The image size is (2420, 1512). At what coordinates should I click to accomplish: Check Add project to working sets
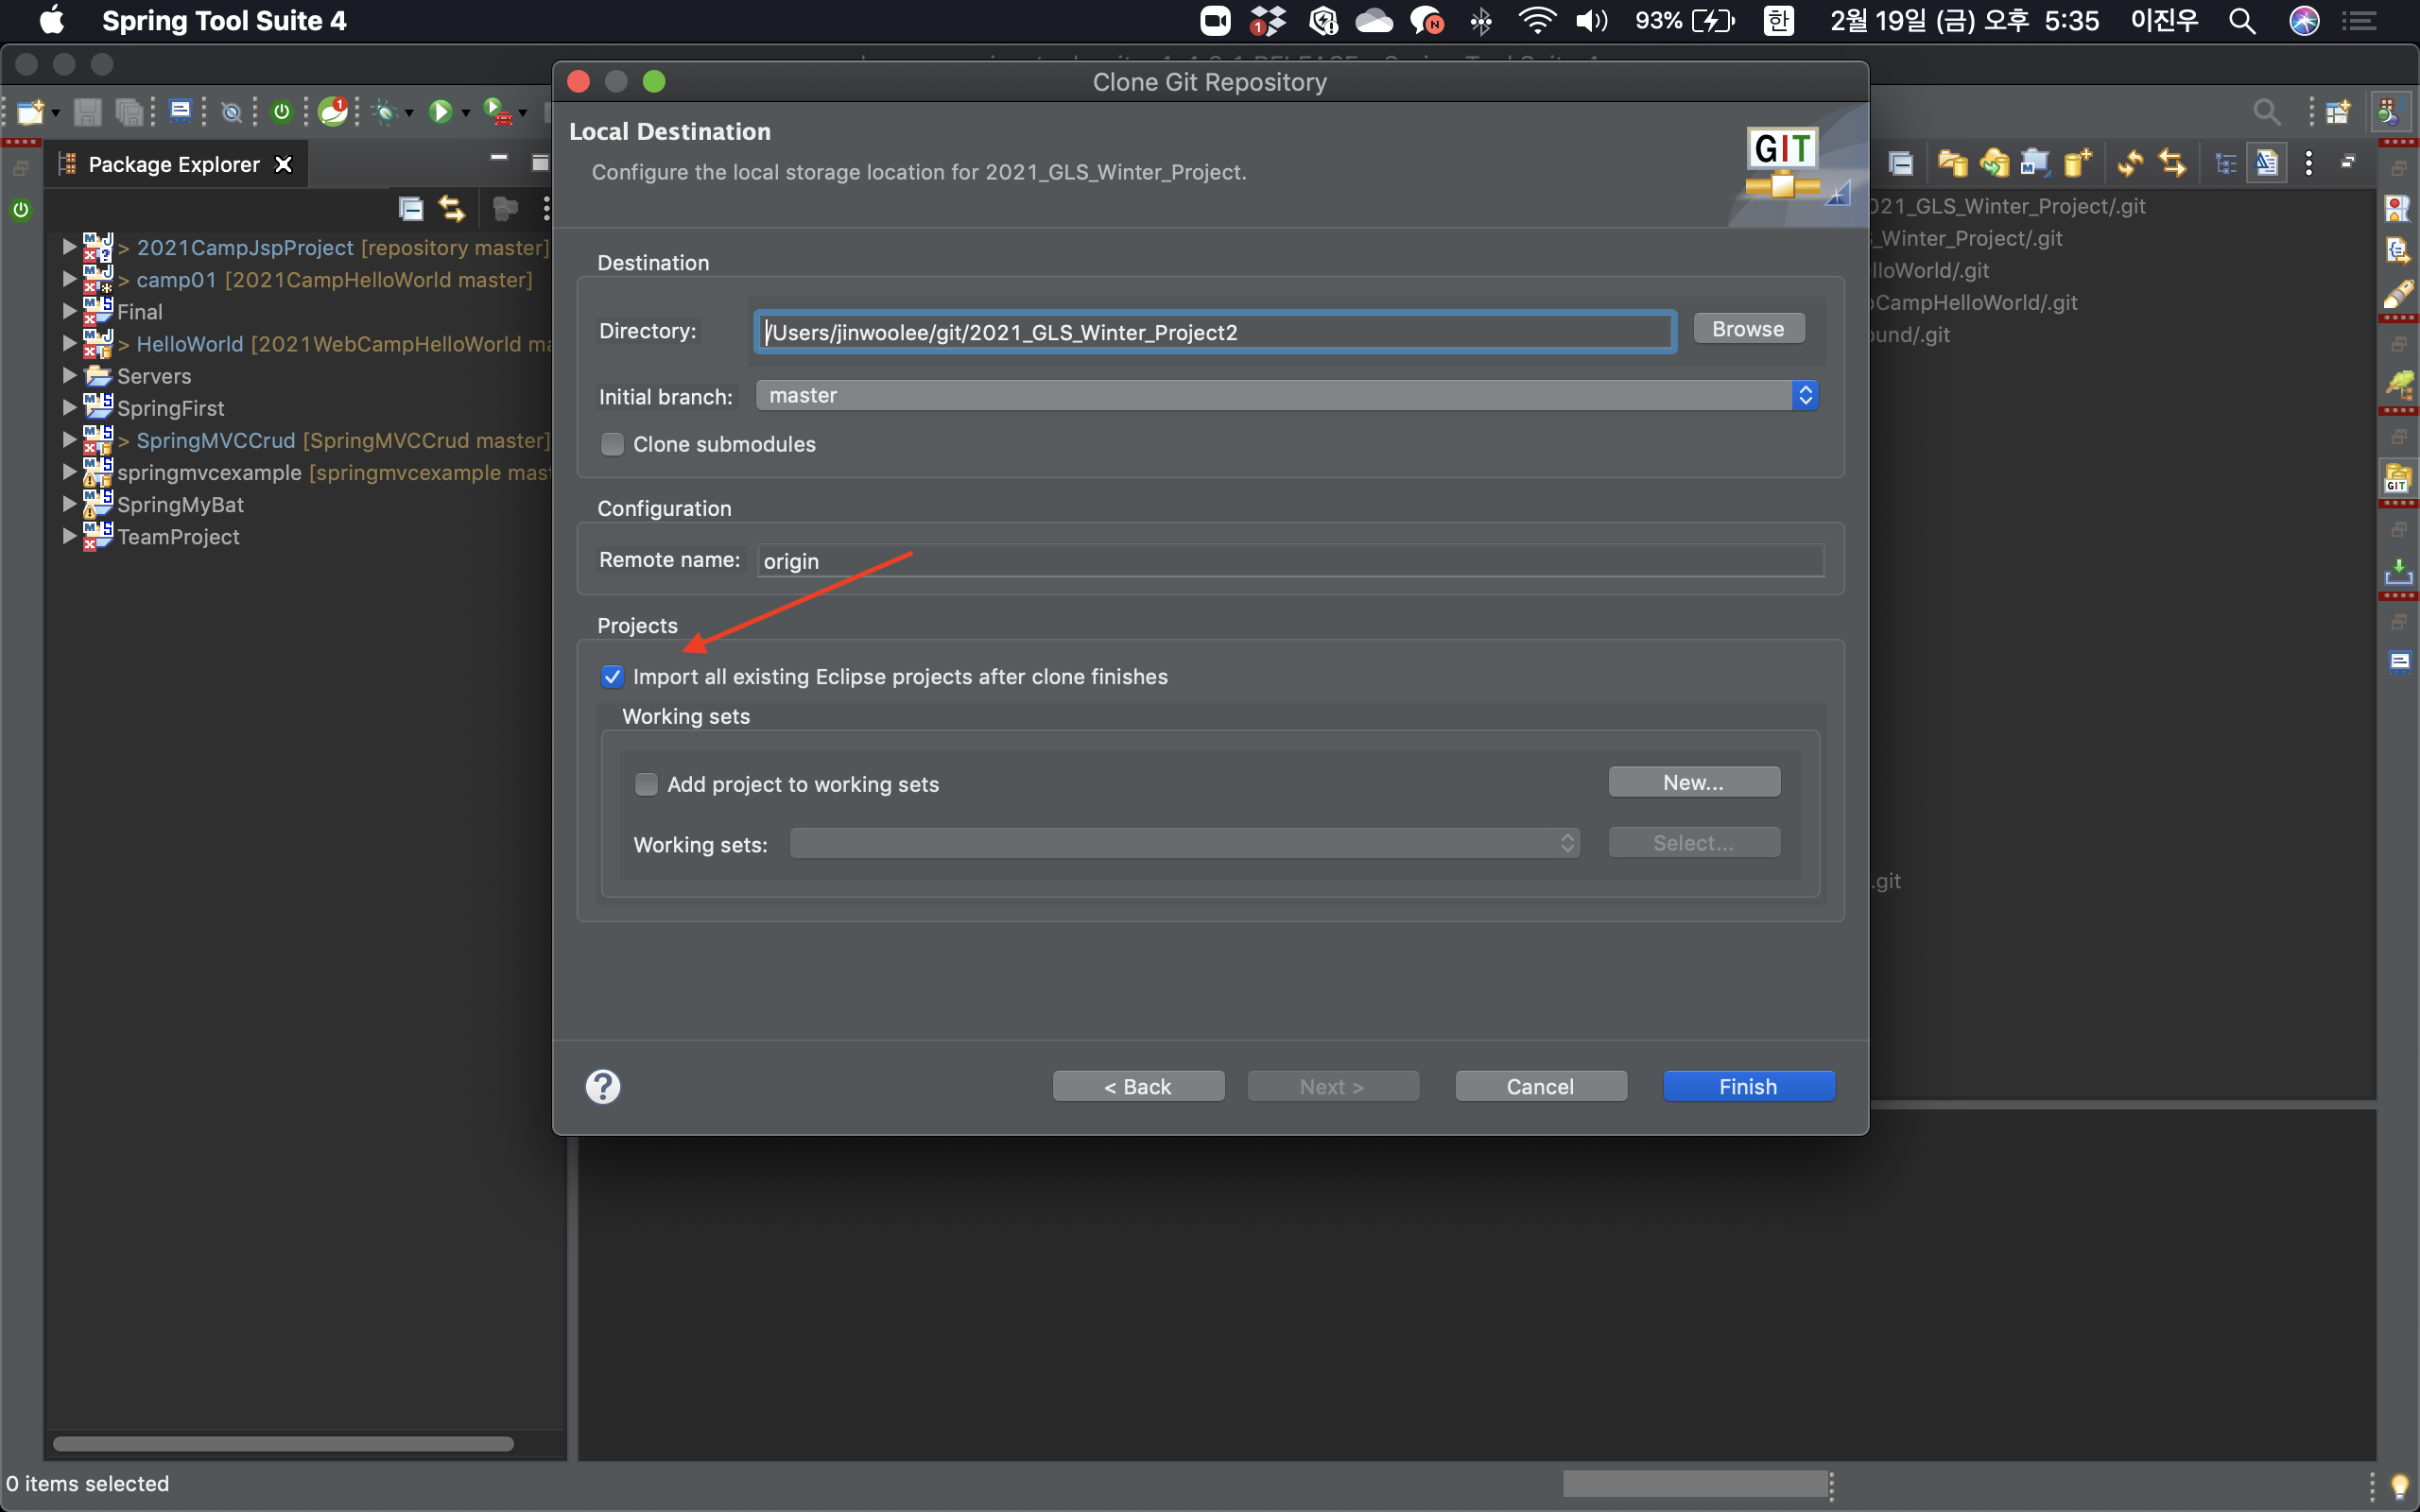646,784
